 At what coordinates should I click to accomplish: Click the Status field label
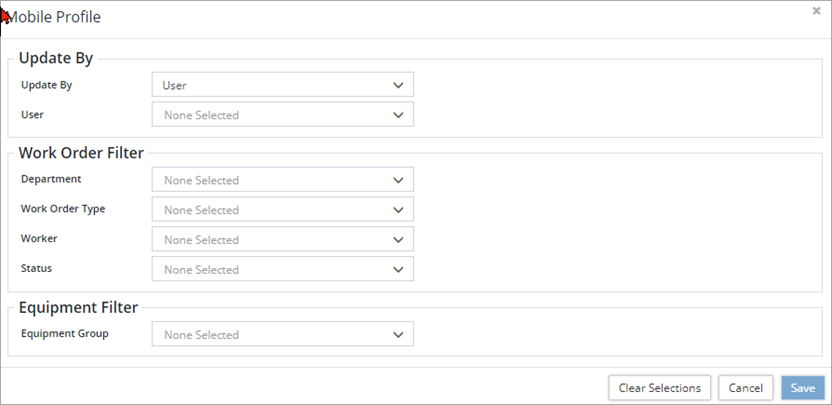pos(37,268)
